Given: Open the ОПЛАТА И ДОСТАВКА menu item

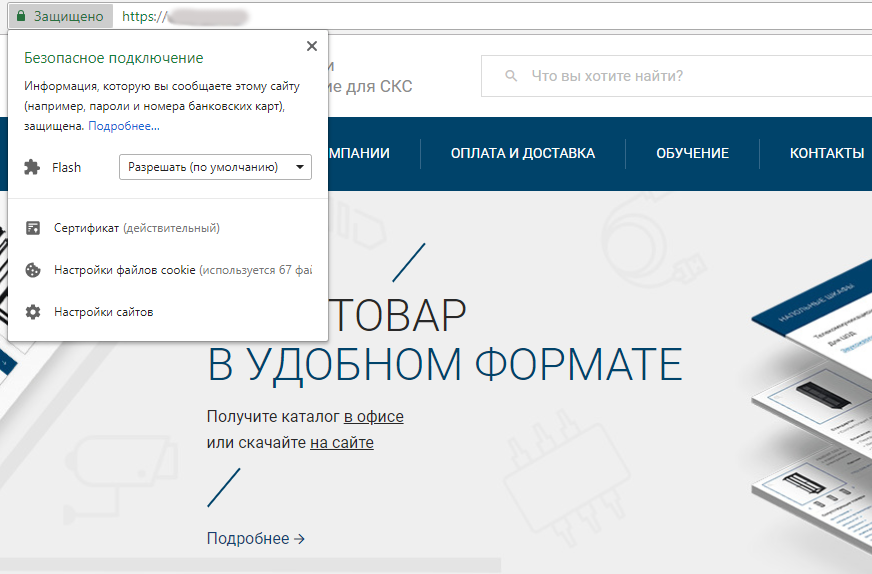Looking at the screenshot, I should tap(522, 153).
